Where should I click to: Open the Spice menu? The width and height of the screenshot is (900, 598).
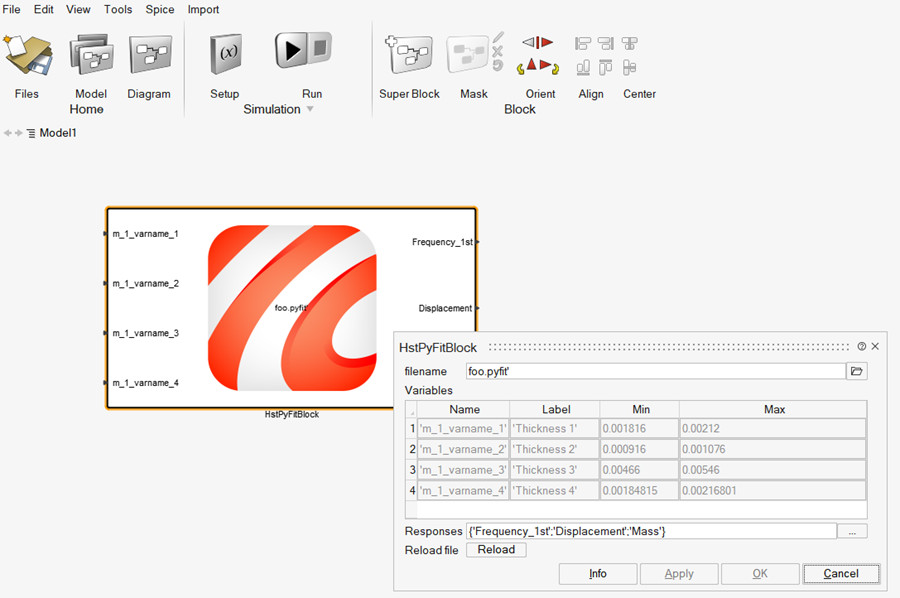[x=159, y=9]
